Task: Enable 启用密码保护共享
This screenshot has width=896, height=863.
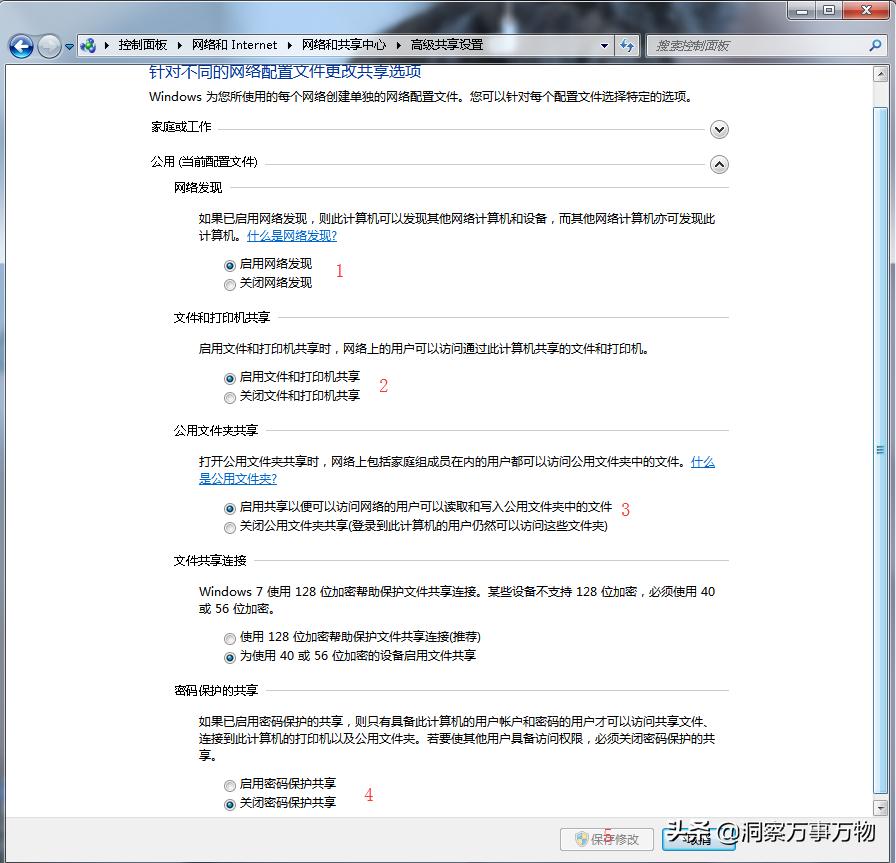Action: [230, 785]
